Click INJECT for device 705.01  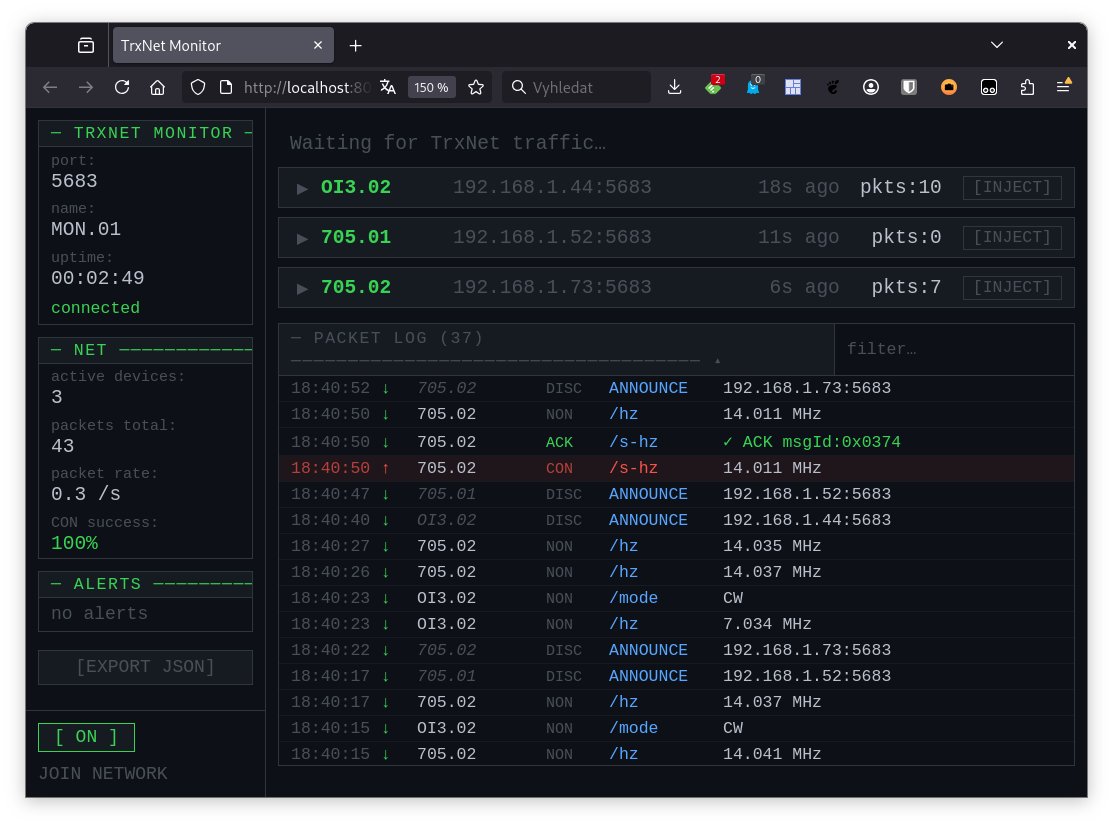1011,237
